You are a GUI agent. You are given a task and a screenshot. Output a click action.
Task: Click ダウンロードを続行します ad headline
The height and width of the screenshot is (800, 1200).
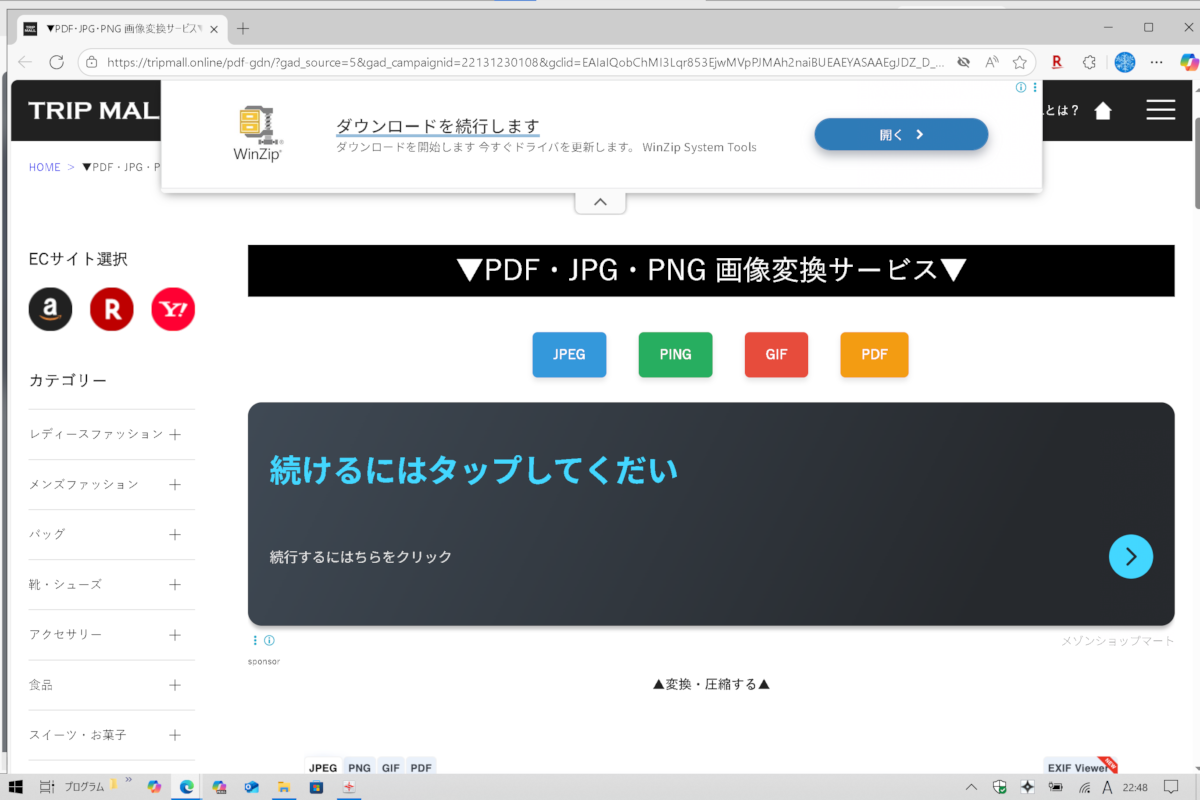coord(438,126)
